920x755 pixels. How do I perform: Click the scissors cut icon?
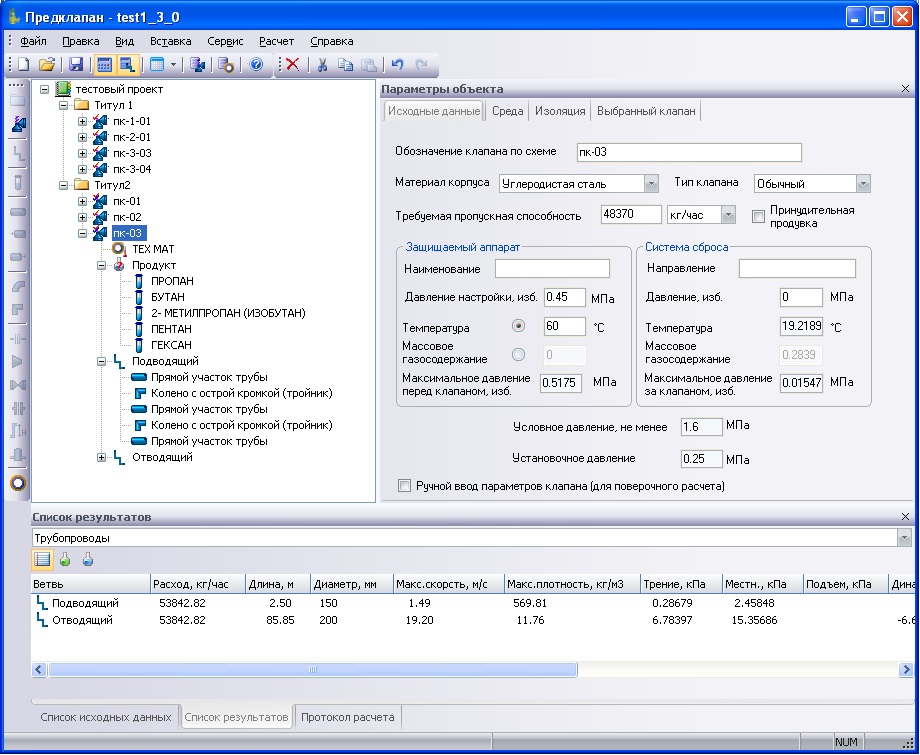(x=322, y=65)
